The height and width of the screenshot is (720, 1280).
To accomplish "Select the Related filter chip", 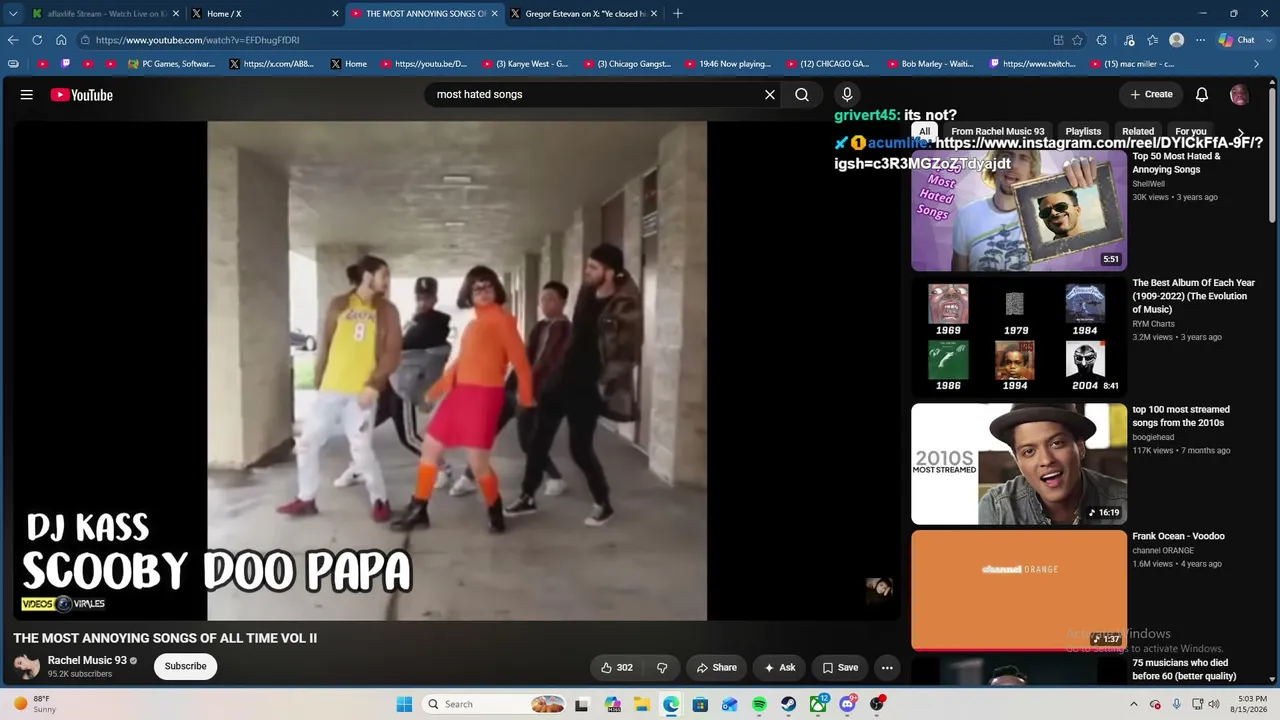I will [x=1138, y=132].
